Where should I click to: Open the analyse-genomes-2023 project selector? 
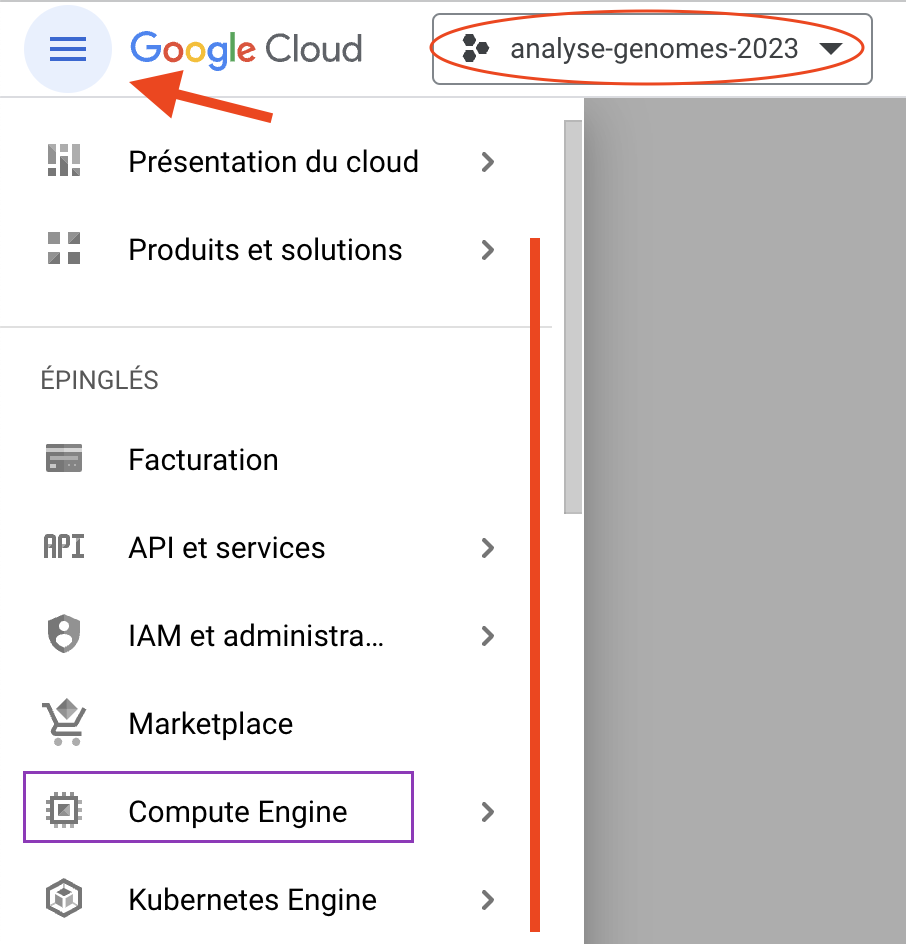tap(652, 49)
